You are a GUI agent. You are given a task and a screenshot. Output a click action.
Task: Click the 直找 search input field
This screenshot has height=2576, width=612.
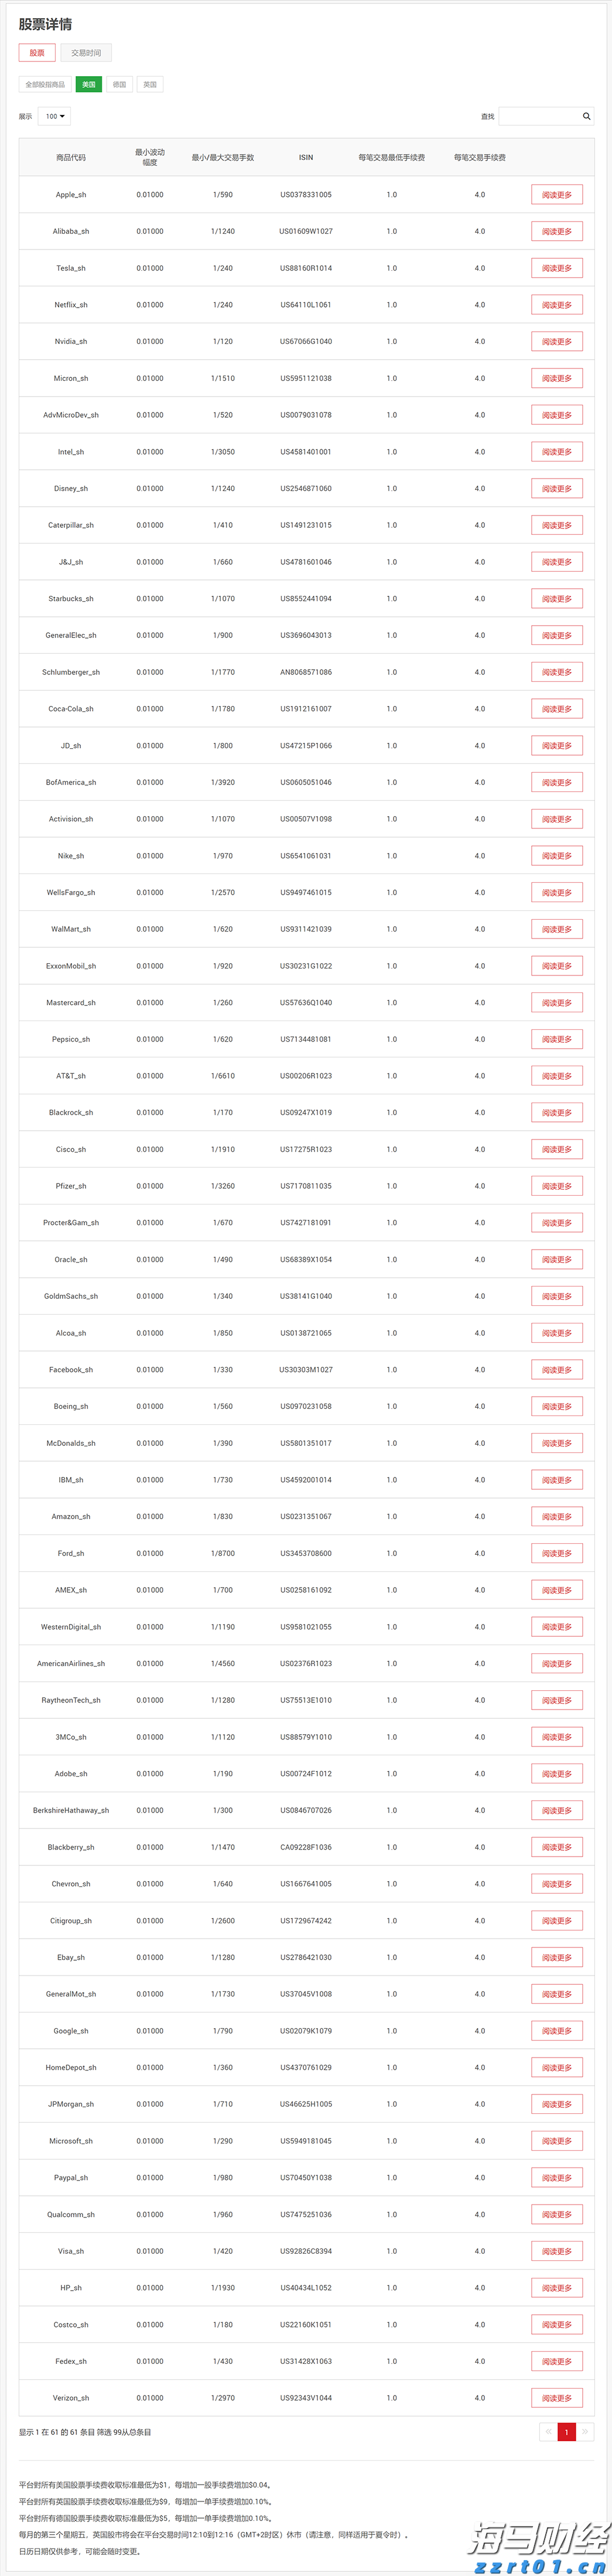tap(540, 116)
